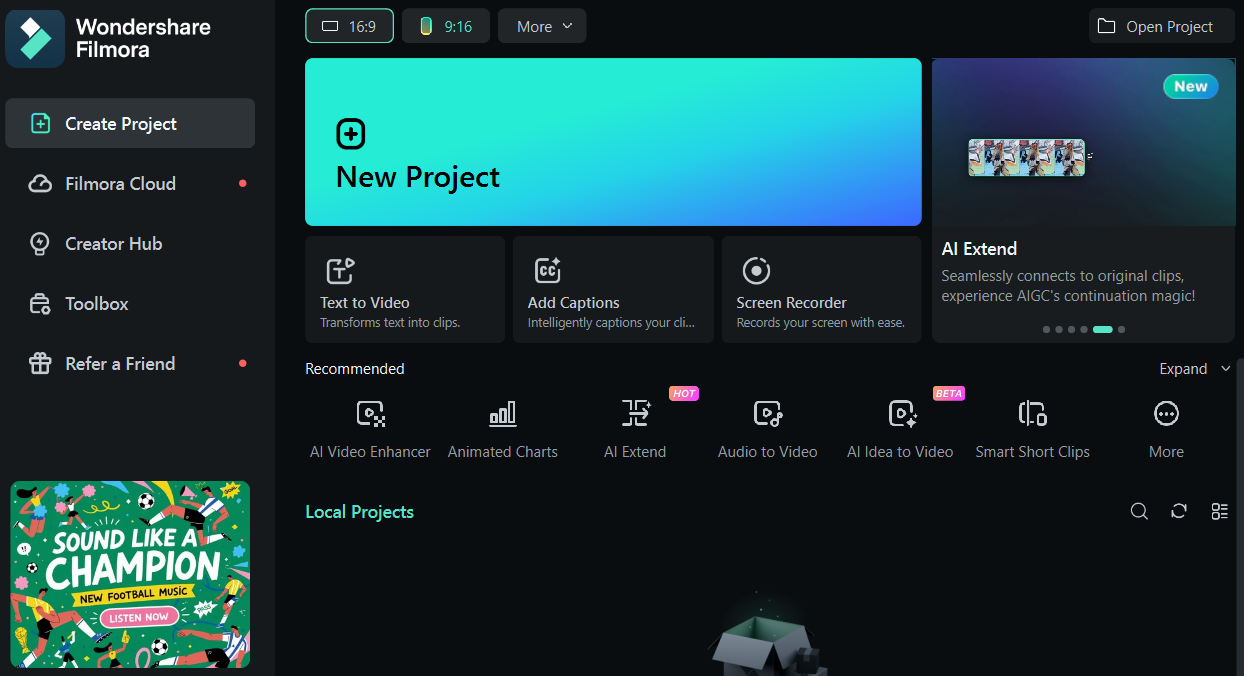Select the last AI Extend carousel dot
Screen dimensions: 1244x676
pyautogui.click(x=1122, y=329)
